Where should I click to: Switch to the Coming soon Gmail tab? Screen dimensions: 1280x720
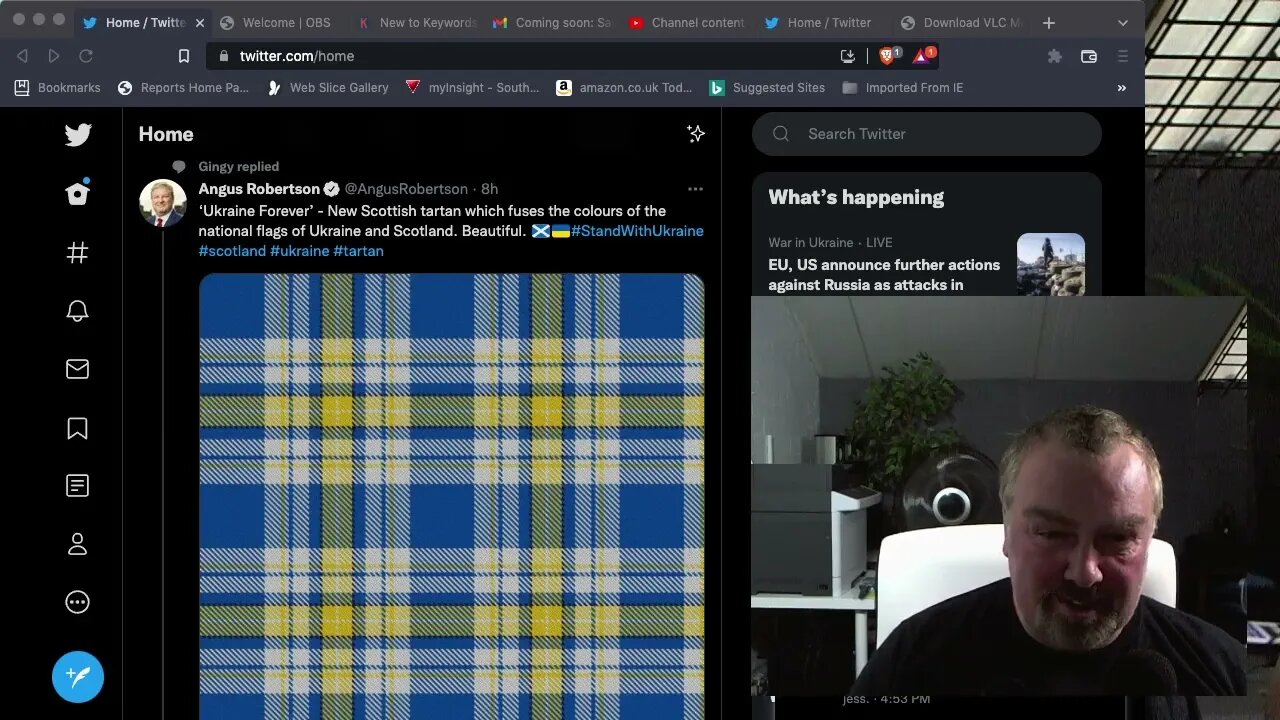pyautogui.click(x=552, y=22)
